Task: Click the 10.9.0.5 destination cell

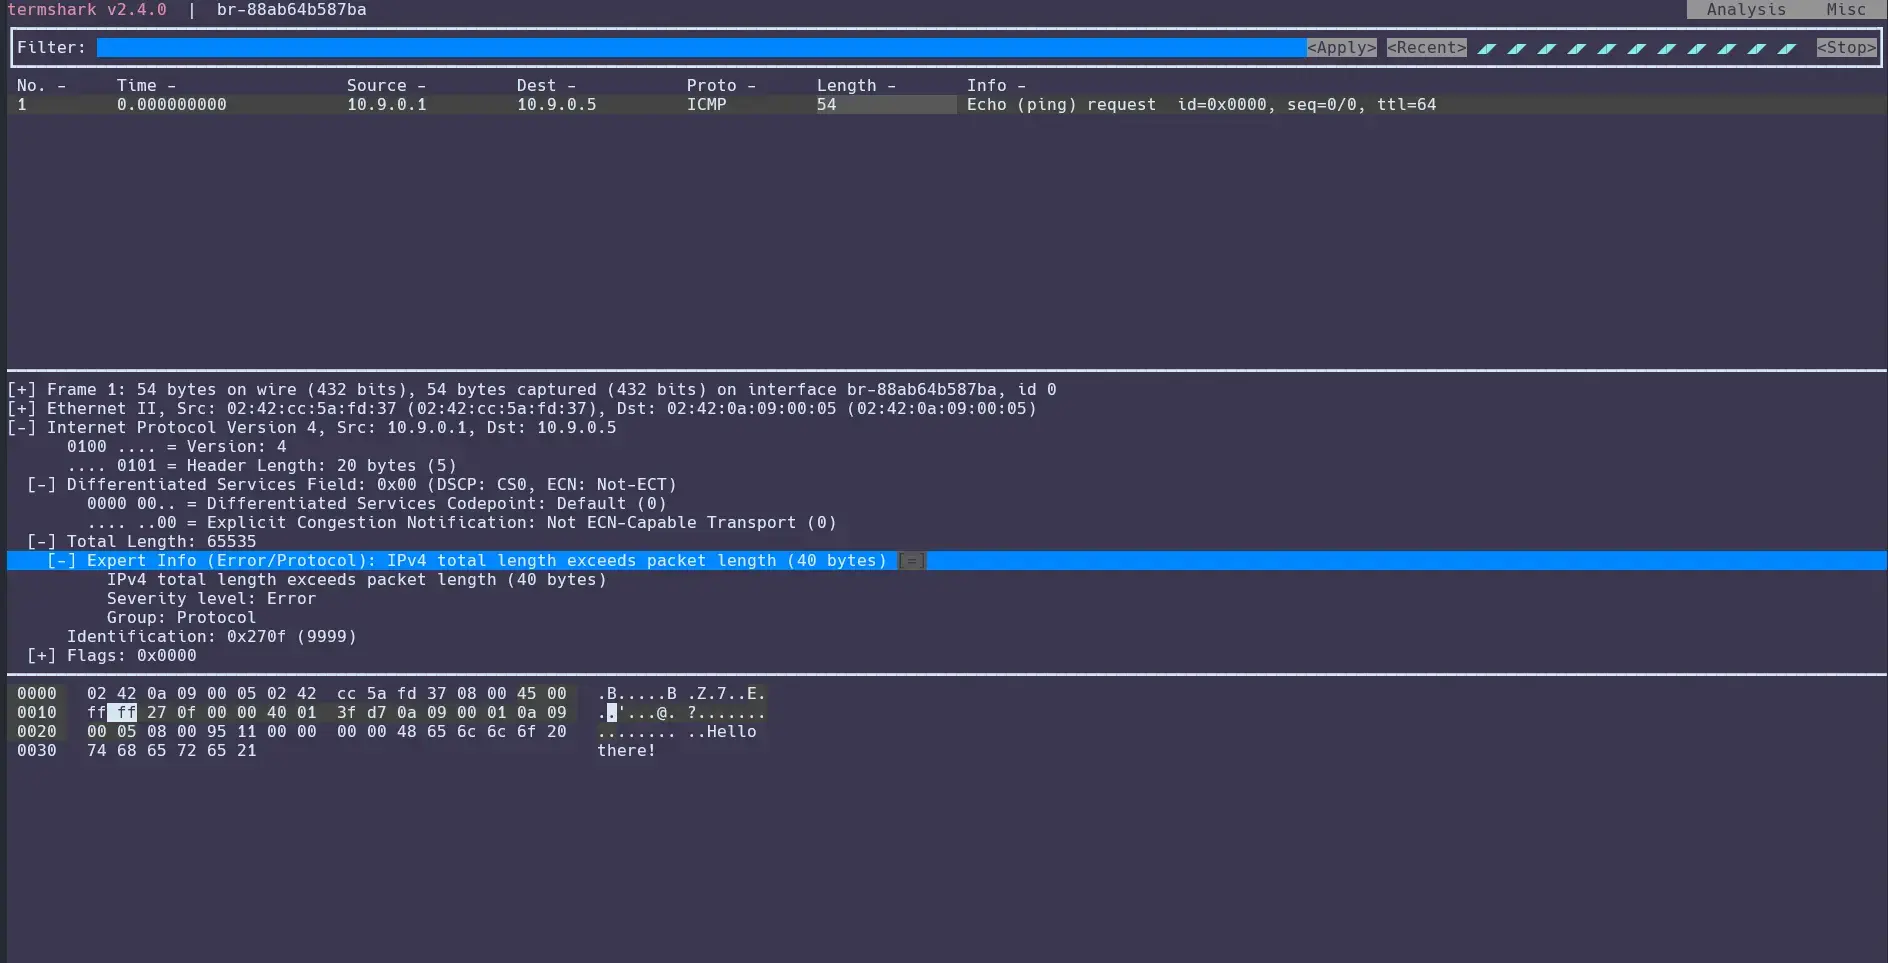Action: point(556,105)
